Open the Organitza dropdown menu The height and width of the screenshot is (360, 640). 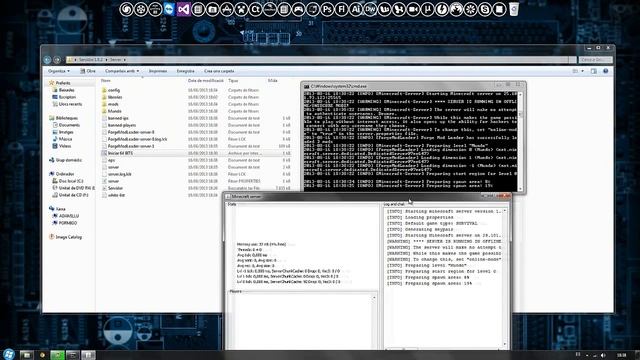(59, 71)
